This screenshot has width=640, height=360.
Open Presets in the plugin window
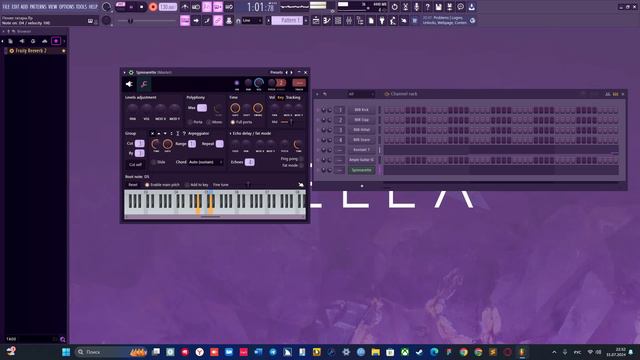tap(276, 73)
